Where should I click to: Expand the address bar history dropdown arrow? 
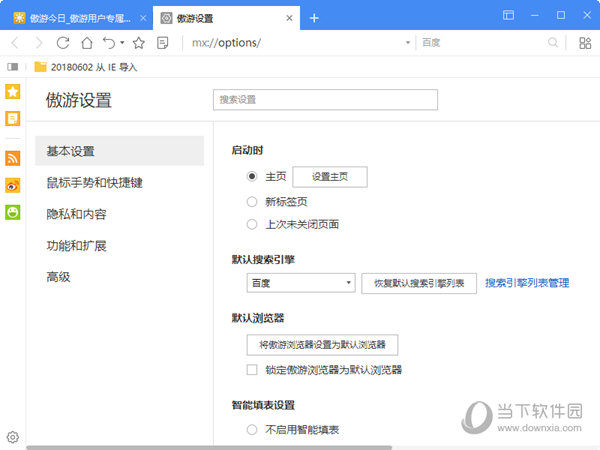(x=408, y=43)
